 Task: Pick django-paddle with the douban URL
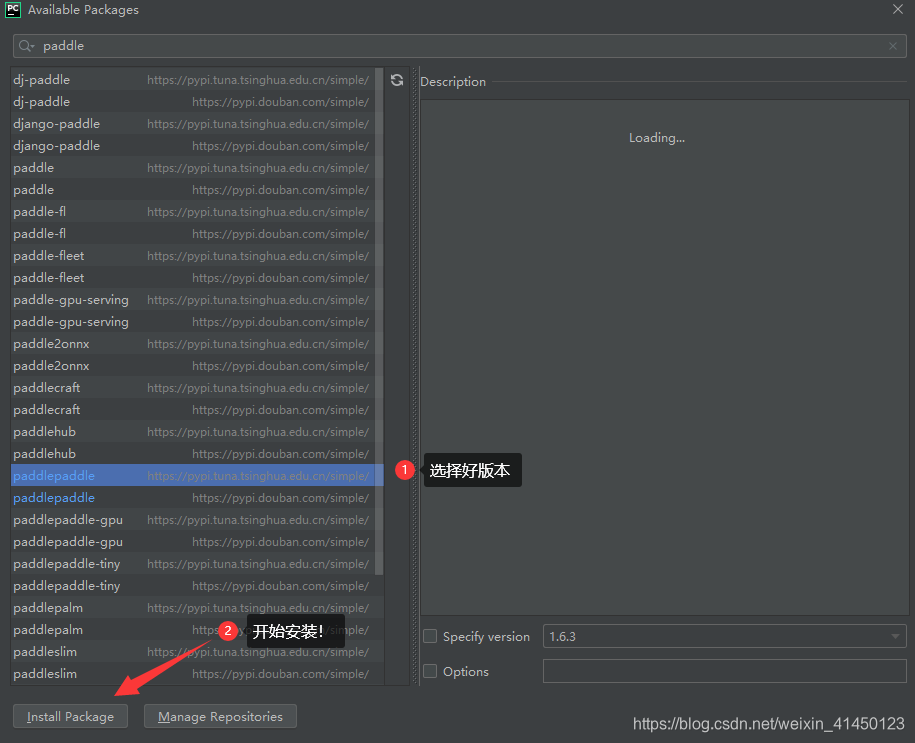coord(193,146)
